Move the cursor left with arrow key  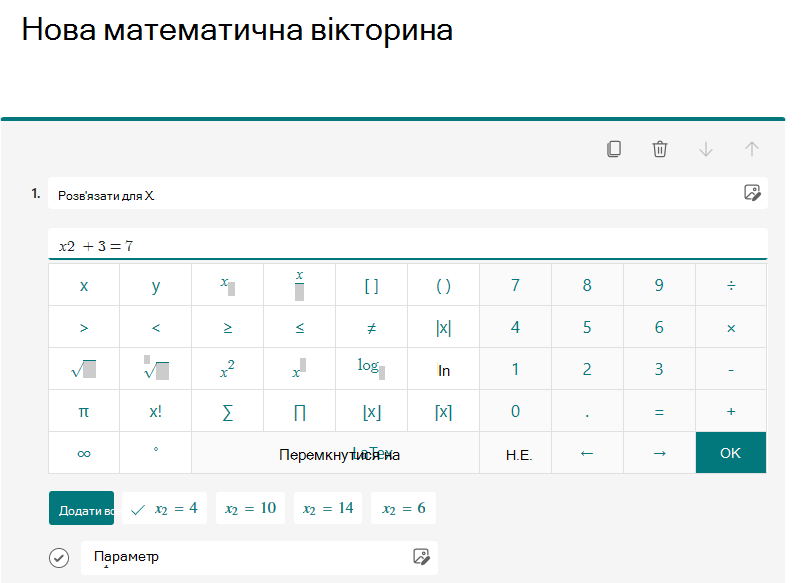click(587, 453)
